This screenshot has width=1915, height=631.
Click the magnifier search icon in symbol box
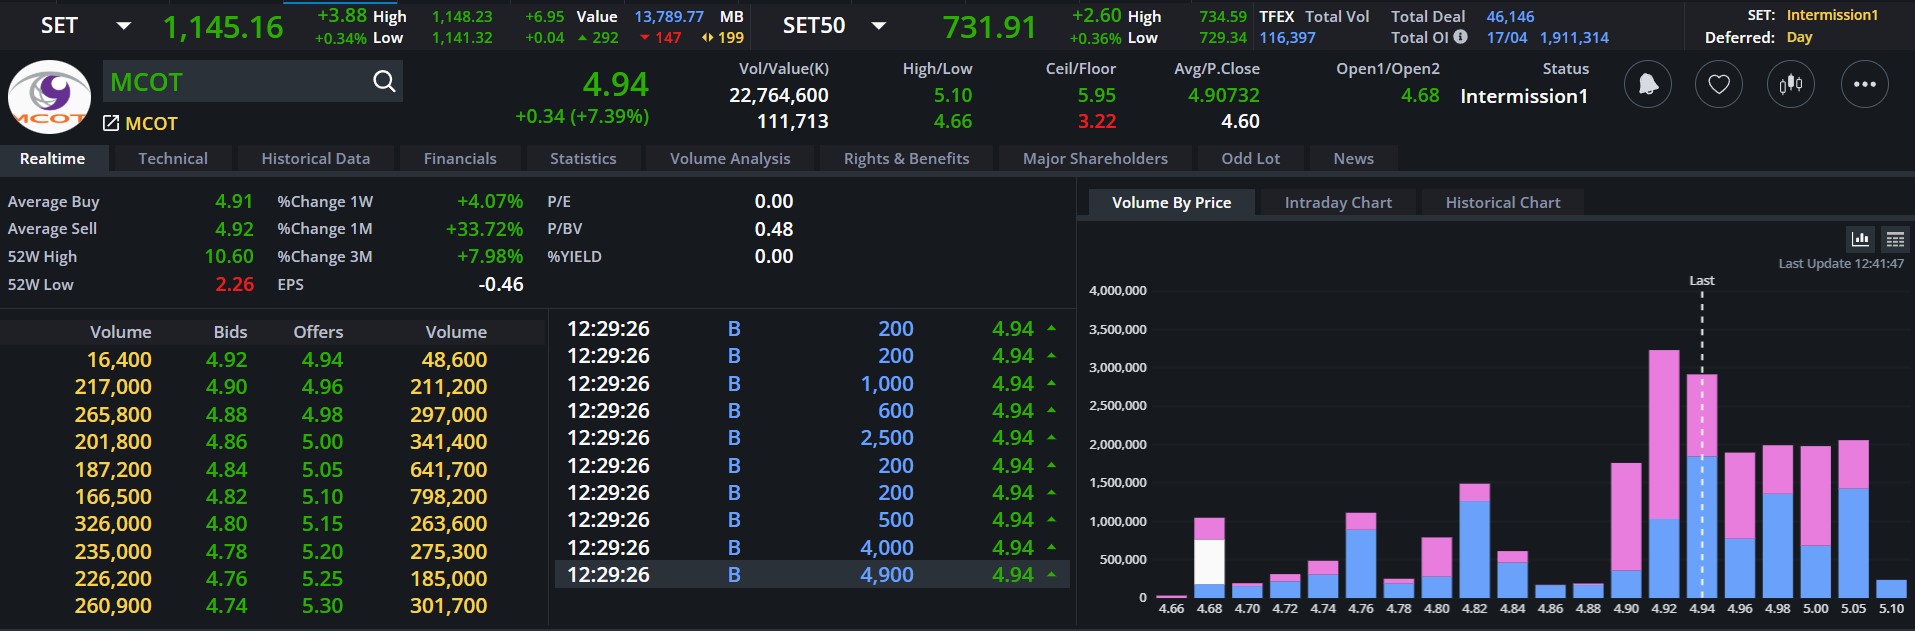[x=384, y=81]
